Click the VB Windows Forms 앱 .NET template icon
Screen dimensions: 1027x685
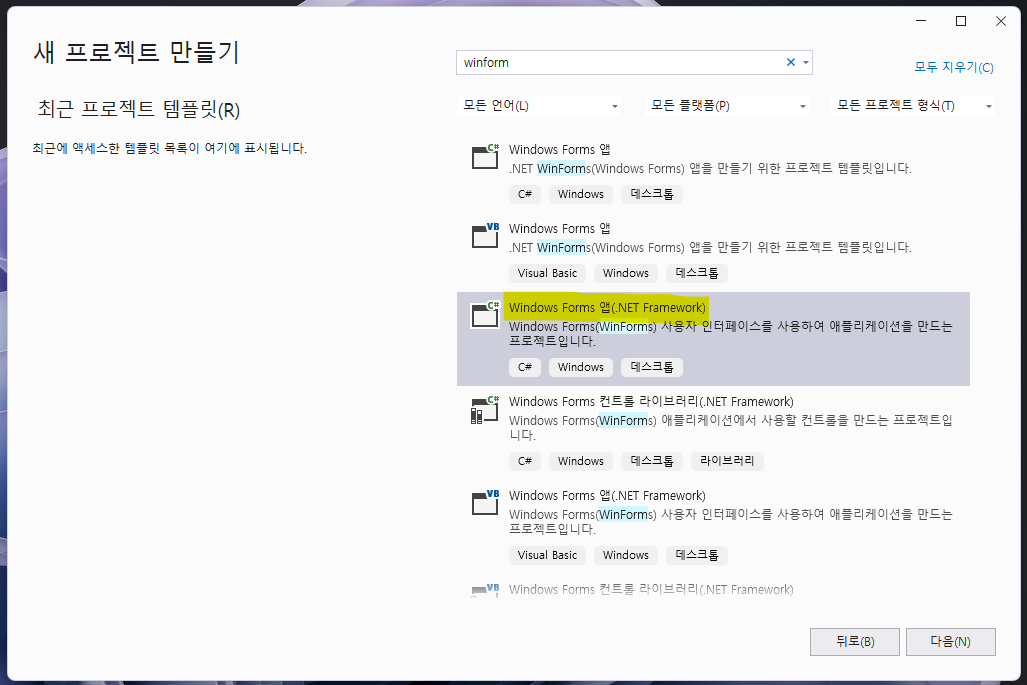click(x=485, y=235)
